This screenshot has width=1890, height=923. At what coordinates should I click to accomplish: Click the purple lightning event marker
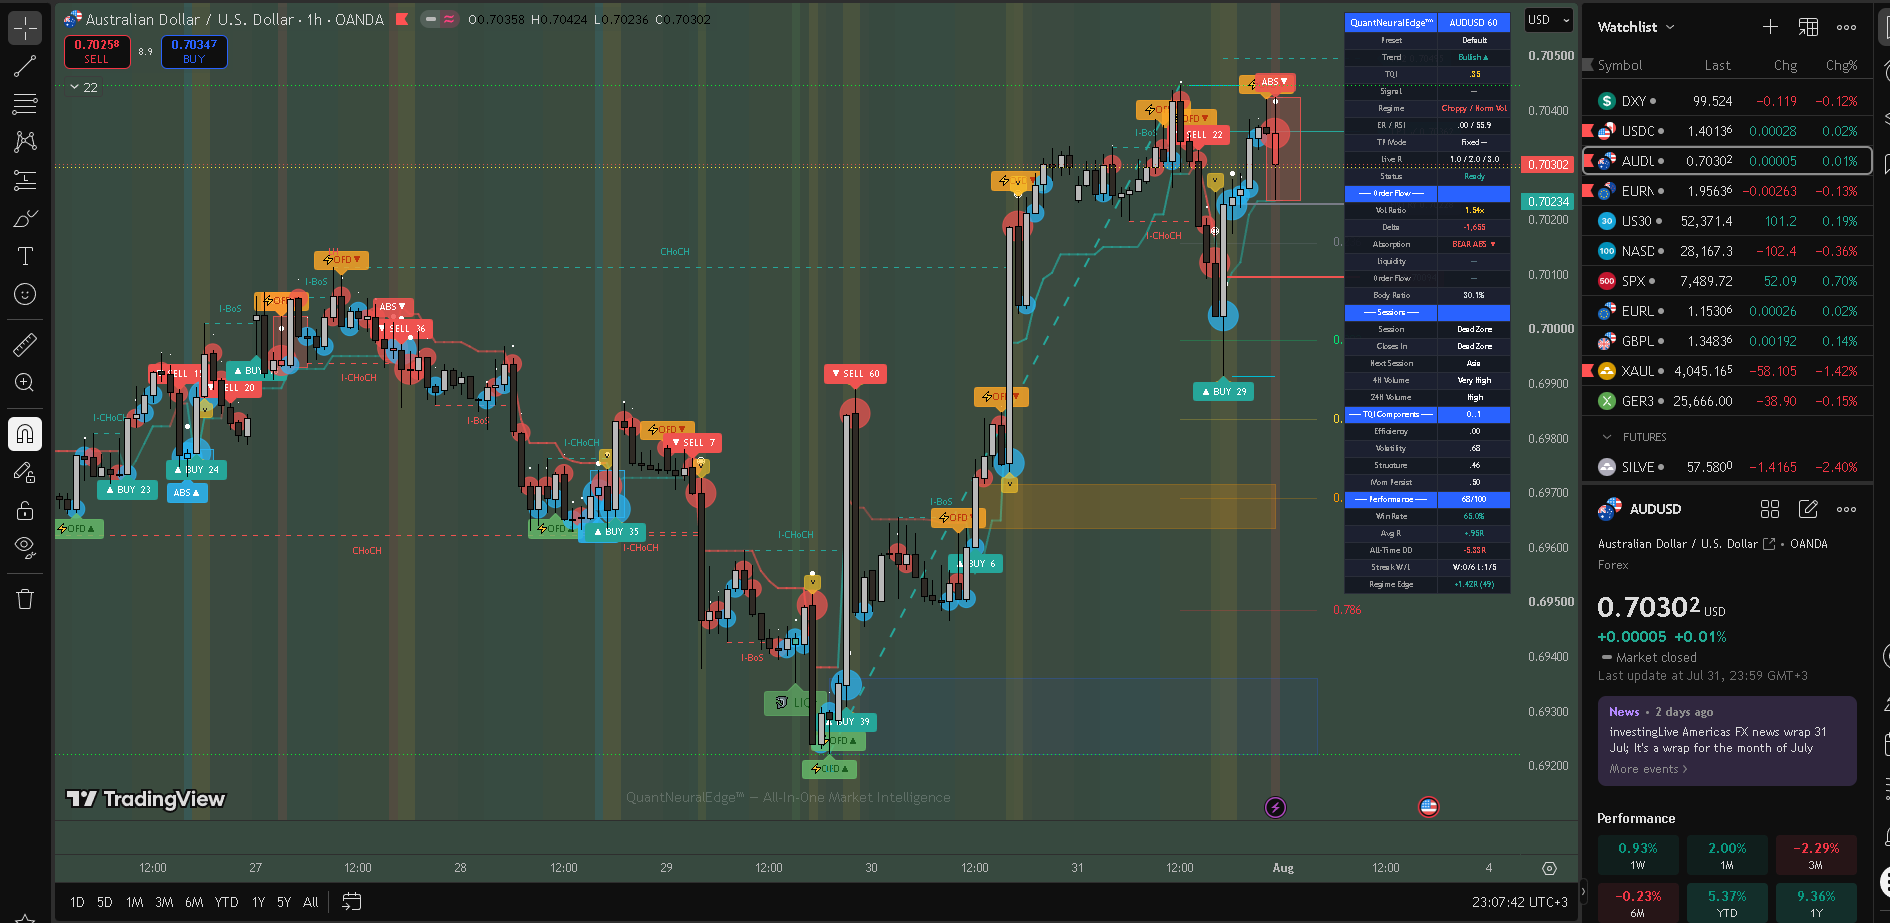point(1275,807)
